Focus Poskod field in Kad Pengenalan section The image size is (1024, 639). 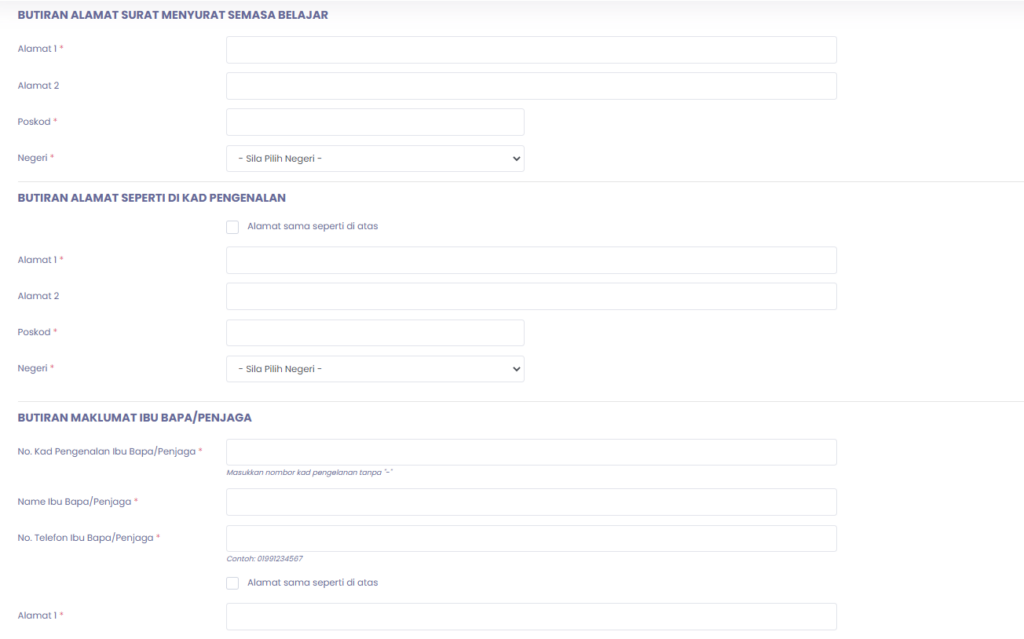click(x=375, y=333)
